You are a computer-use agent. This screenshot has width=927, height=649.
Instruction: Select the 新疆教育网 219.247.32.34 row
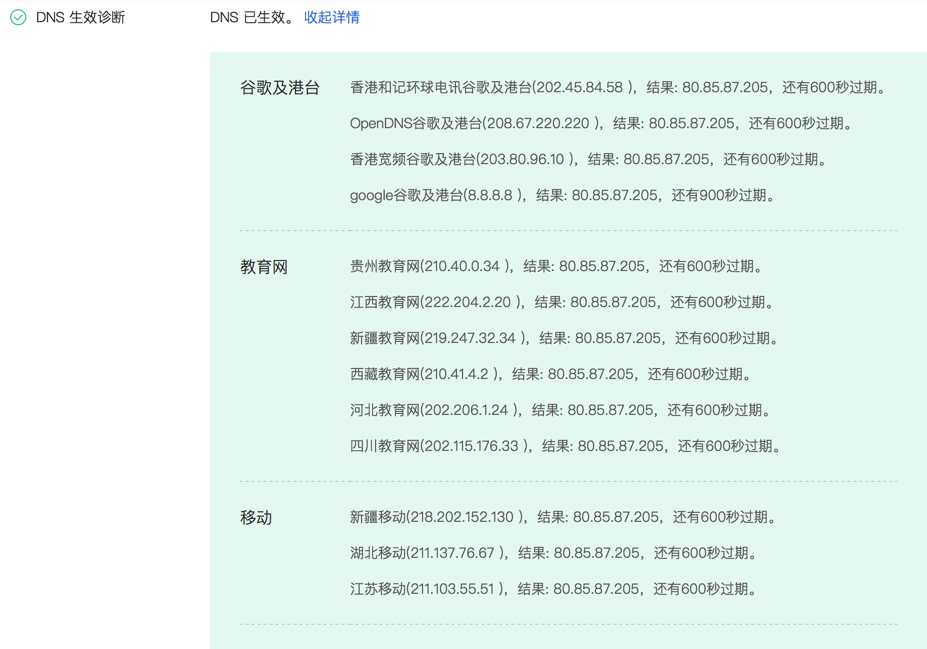tap(565, 339)
